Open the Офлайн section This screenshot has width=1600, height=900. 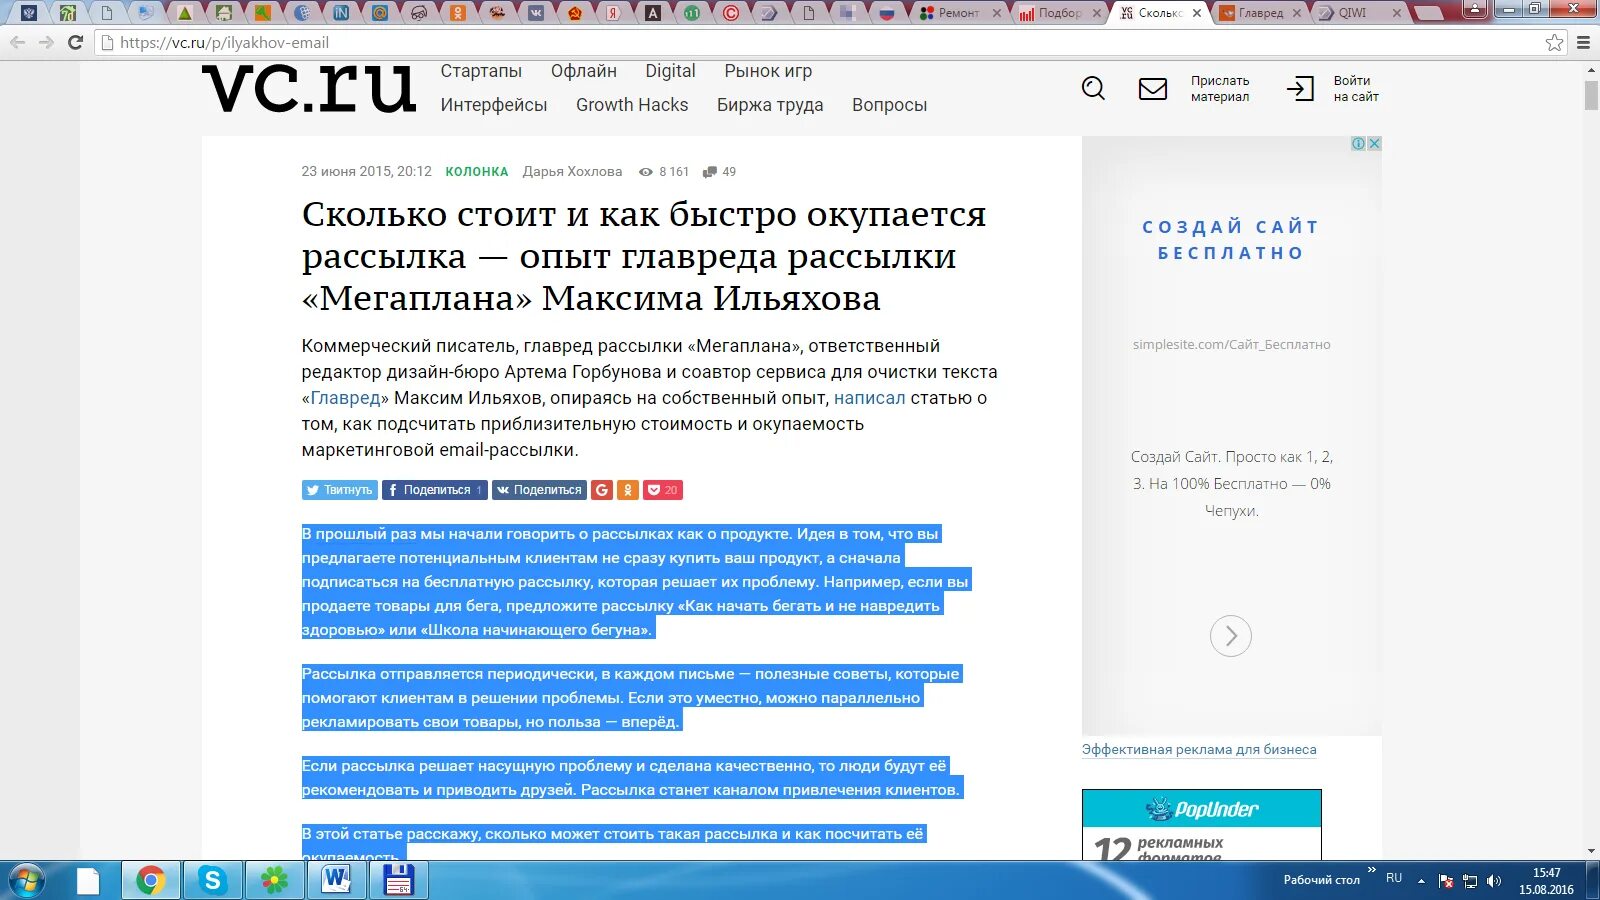[584, 71]
